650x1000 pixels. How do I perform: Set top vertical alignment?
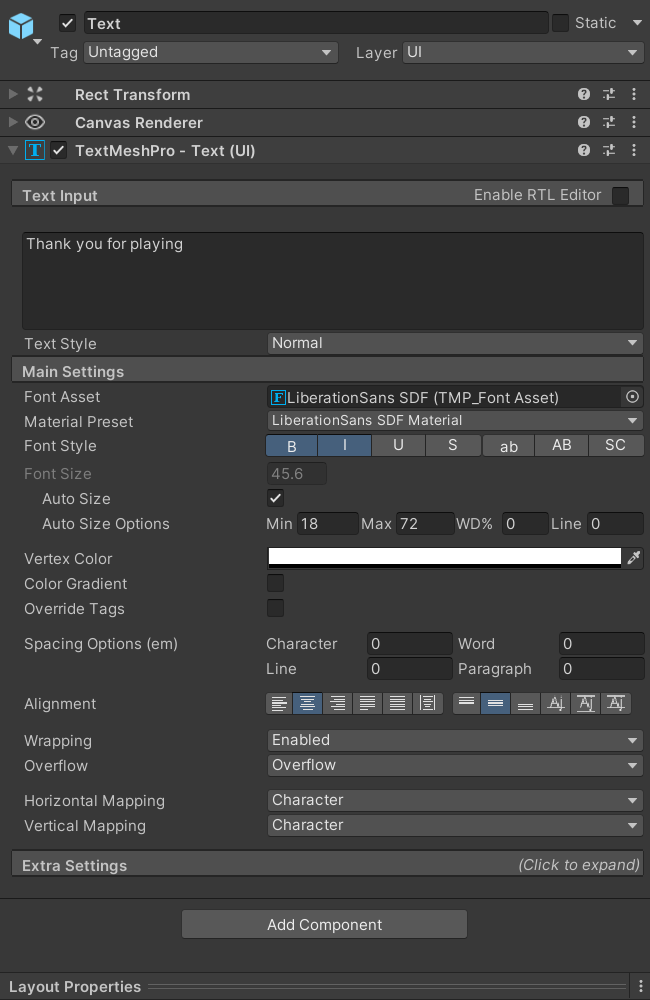(x=466, y=703)
